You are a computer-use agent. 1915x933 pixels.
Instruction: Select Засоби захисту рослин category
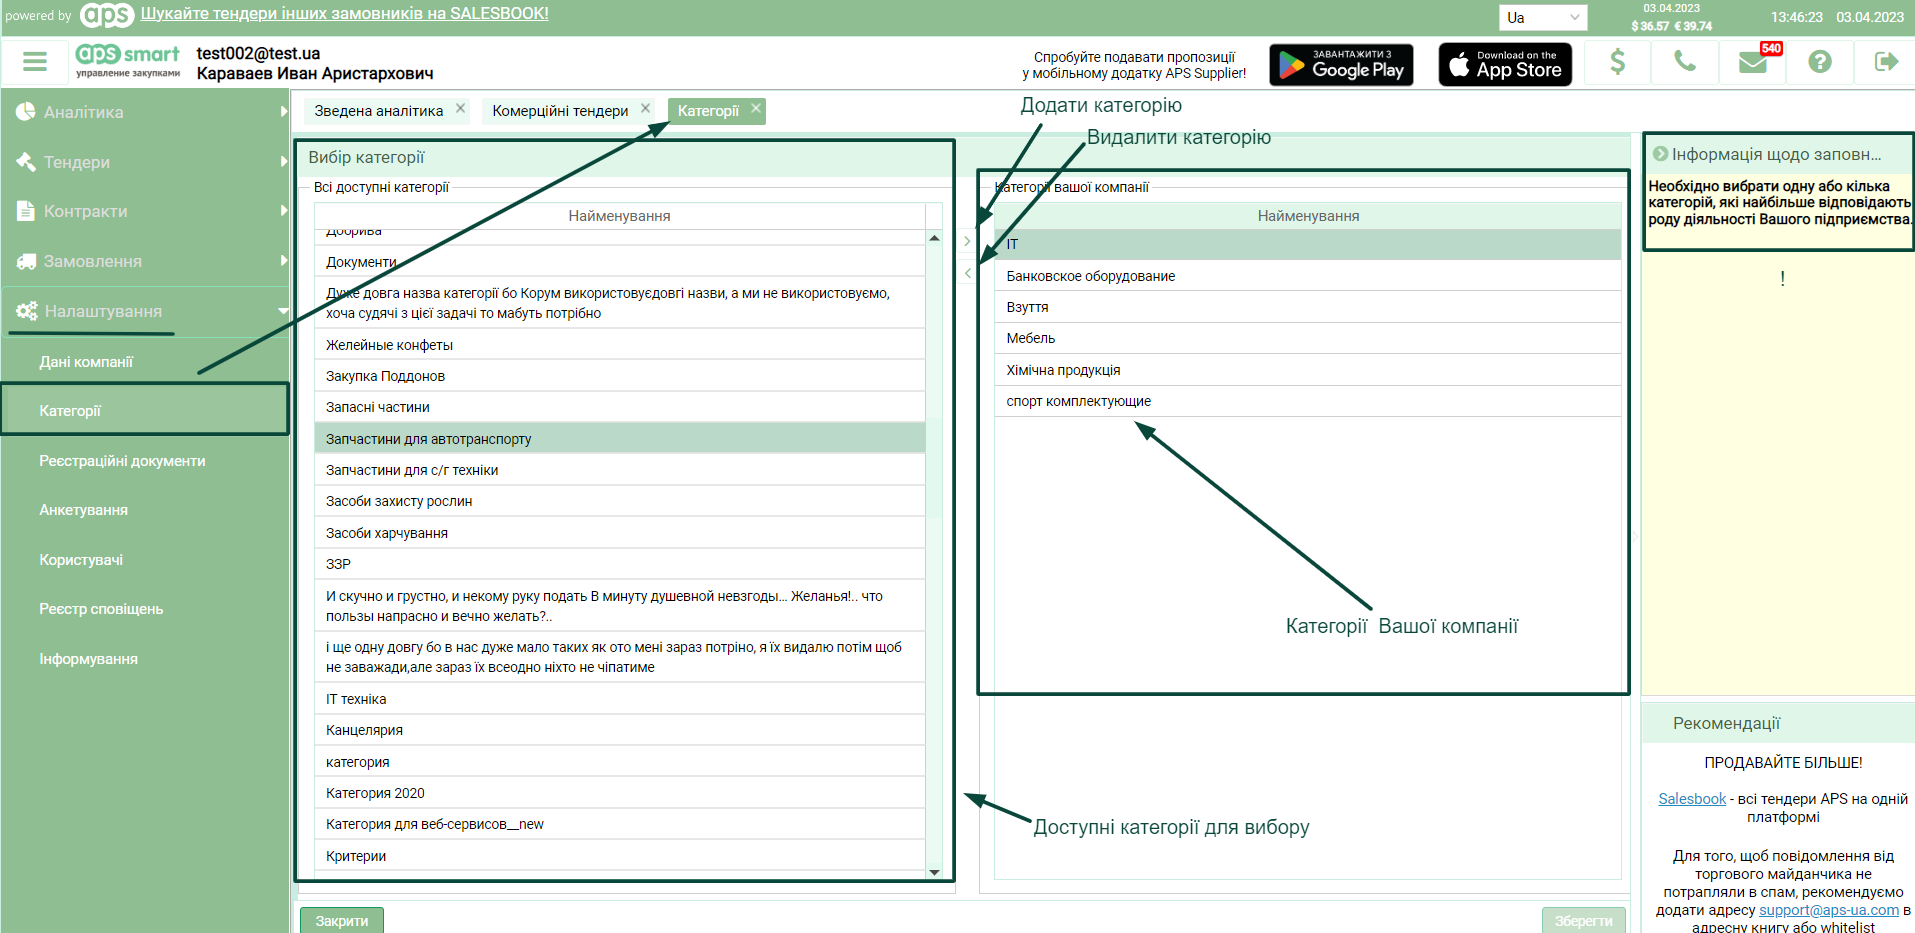(x=620, y=501)
